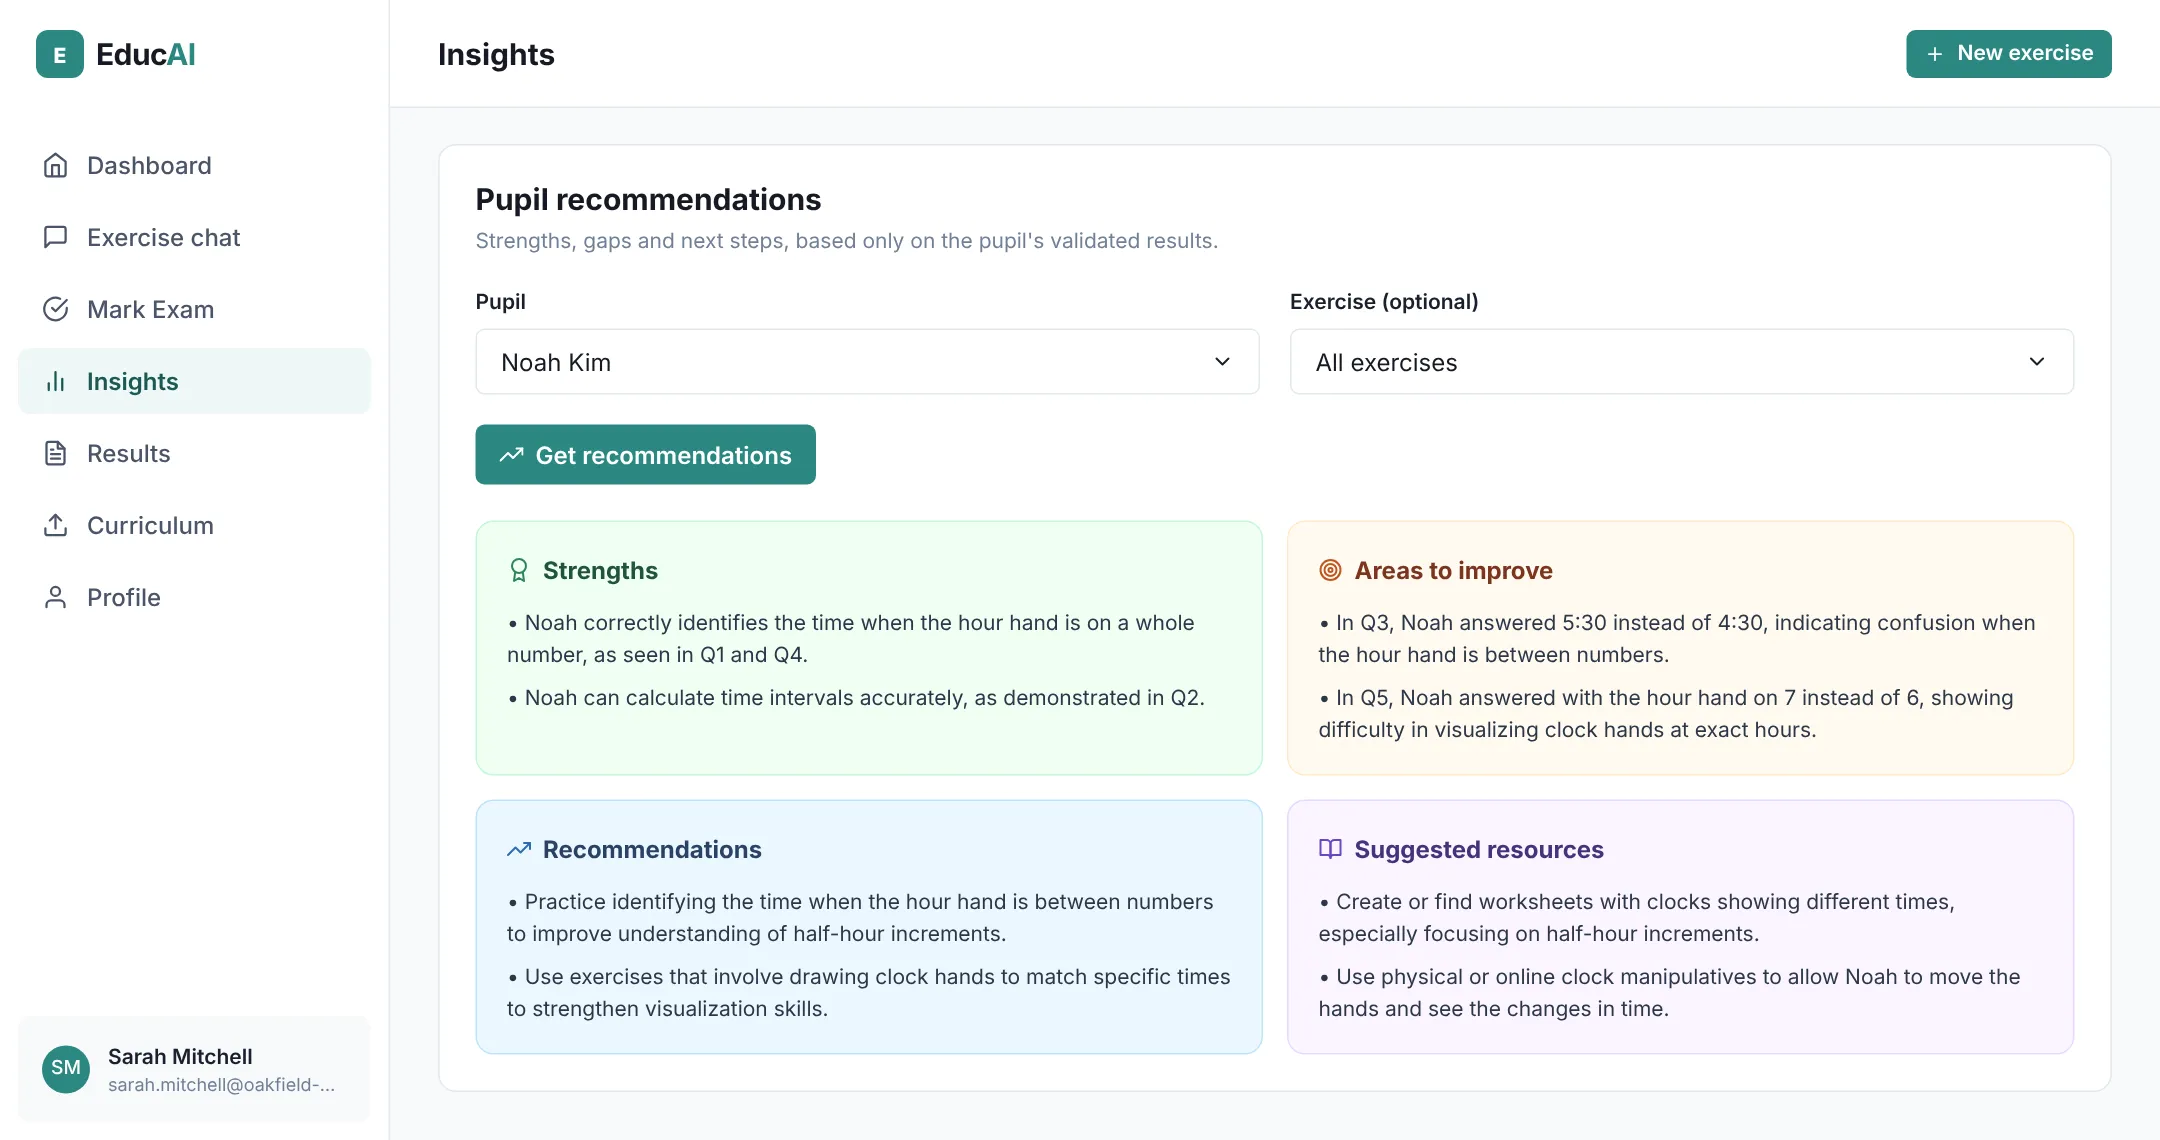Click the Q5 hour hand on 7 note
Viewport: 2160px width, 1140px height.
pos(1666,713)
